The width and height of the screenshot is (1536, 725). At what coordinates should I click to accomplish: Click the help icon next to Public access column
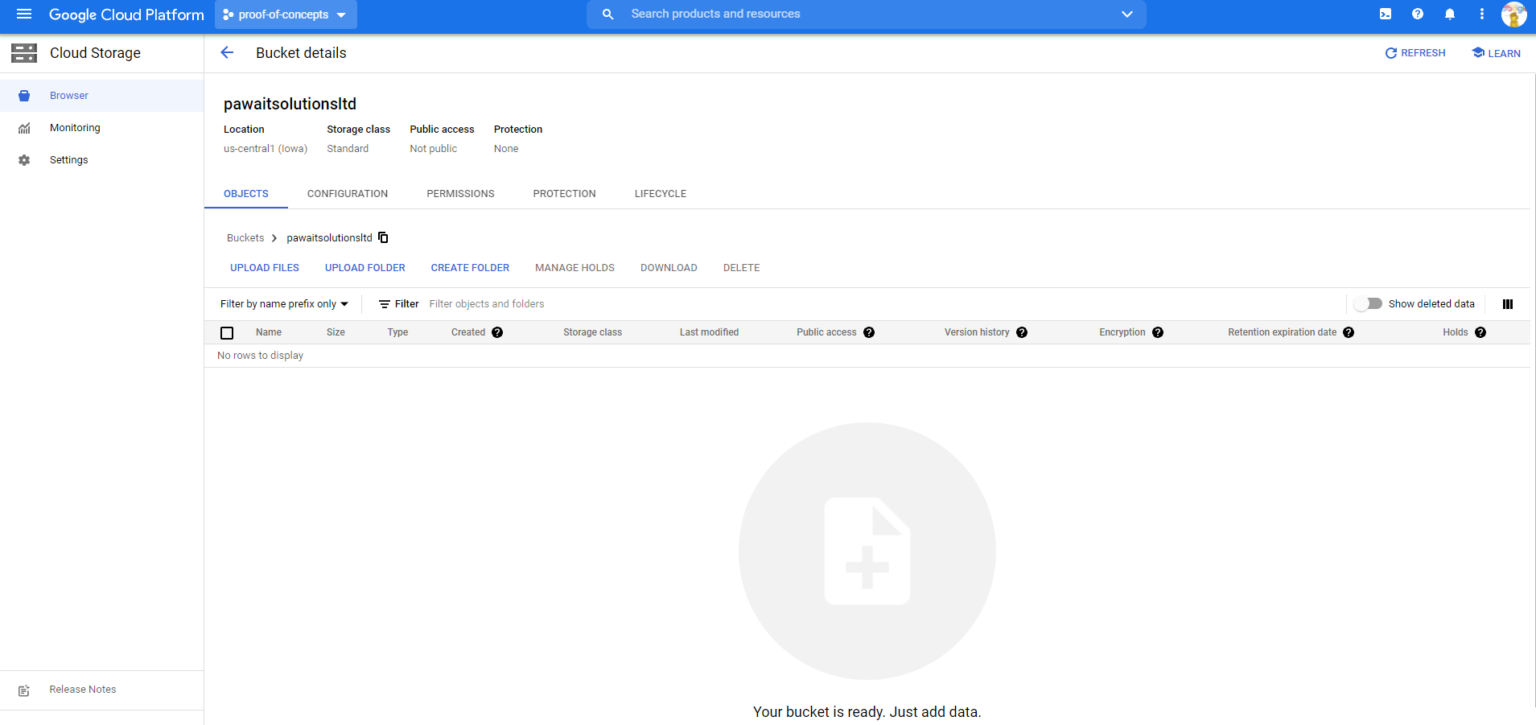coord(869,332)
